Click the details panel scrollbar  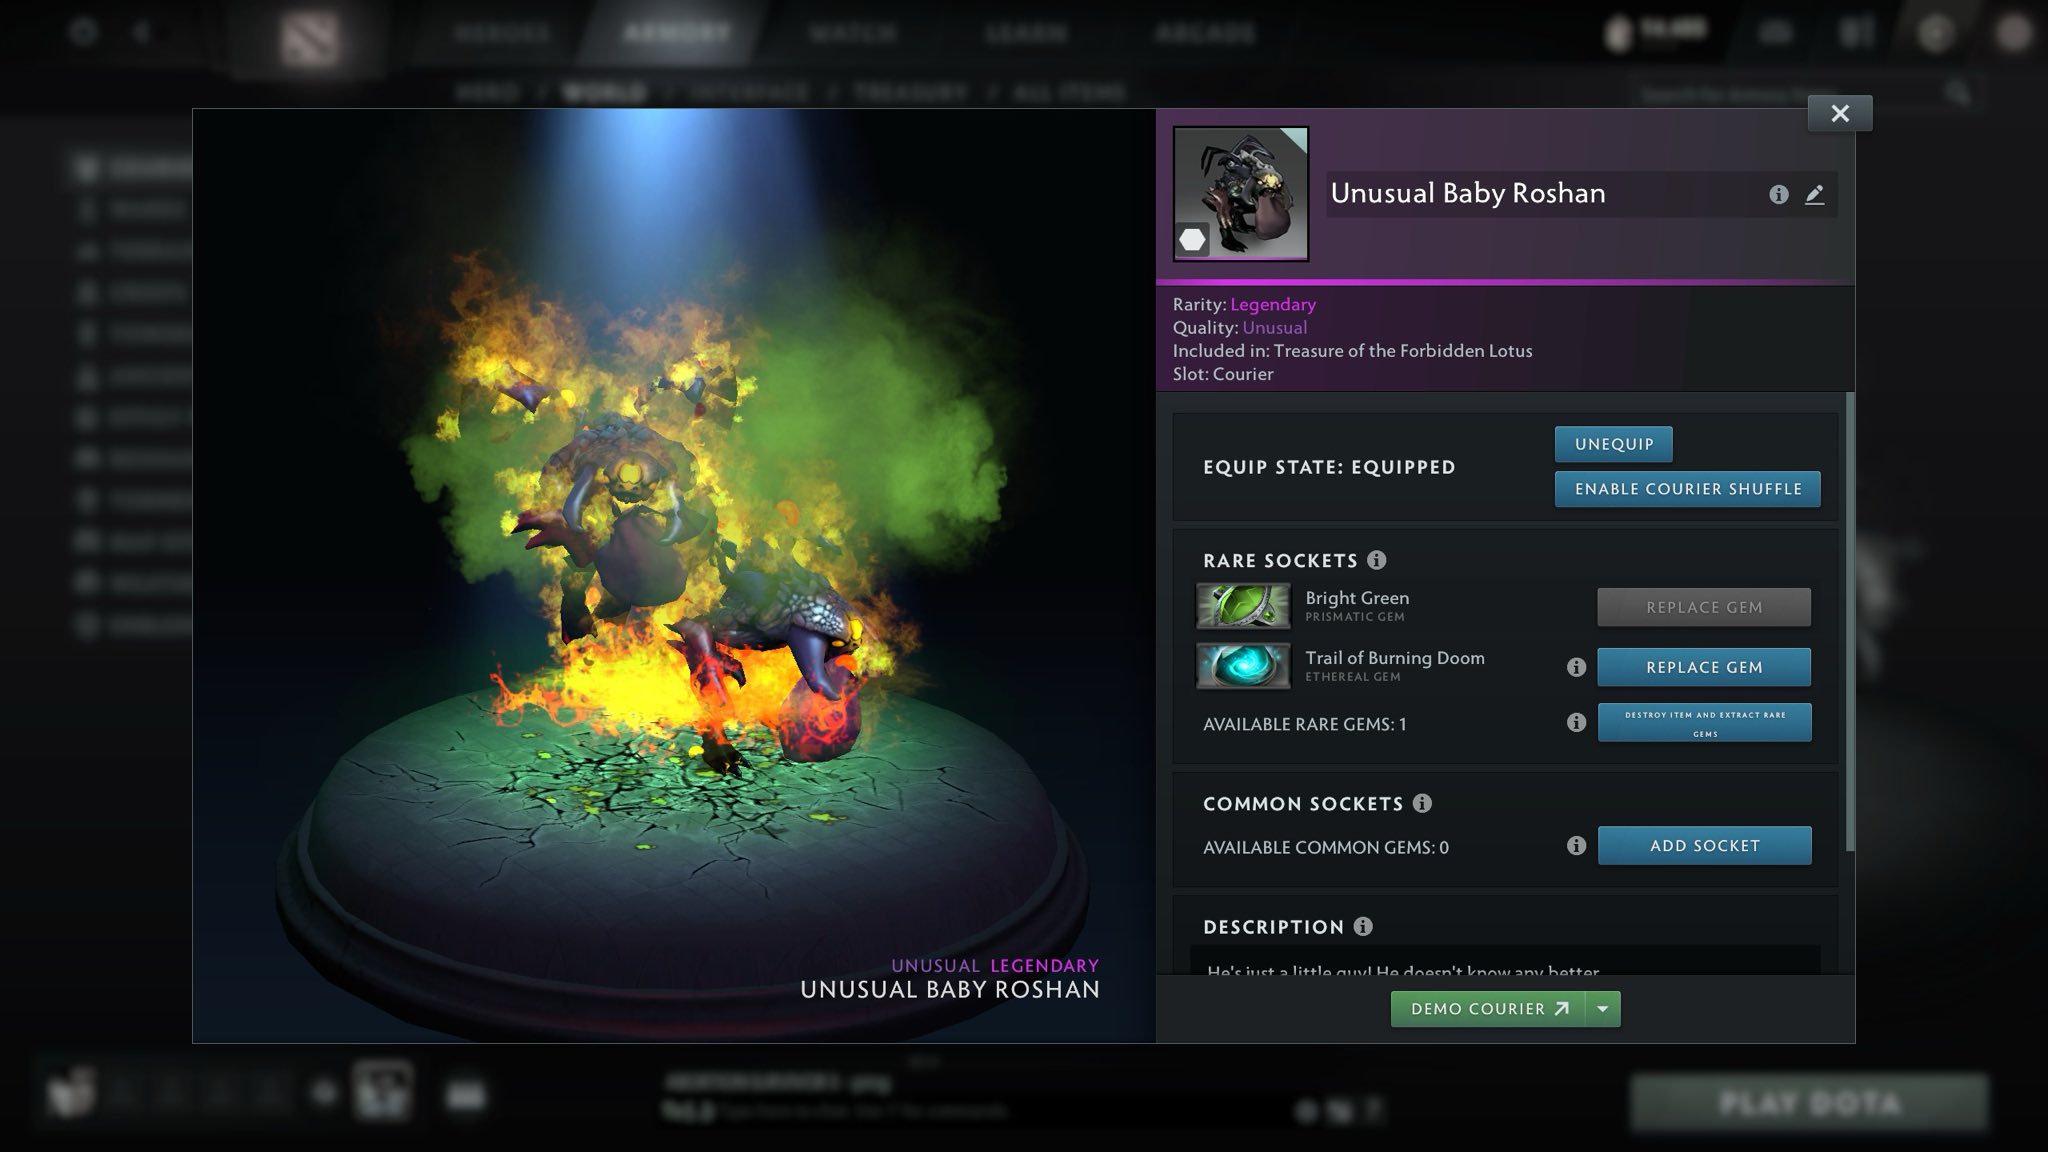click(1849, 622)
